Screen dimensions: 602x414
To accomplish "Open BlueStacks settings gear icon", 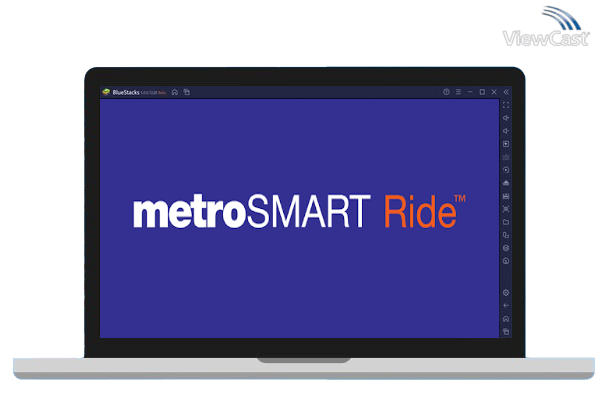I will [506, 293].
